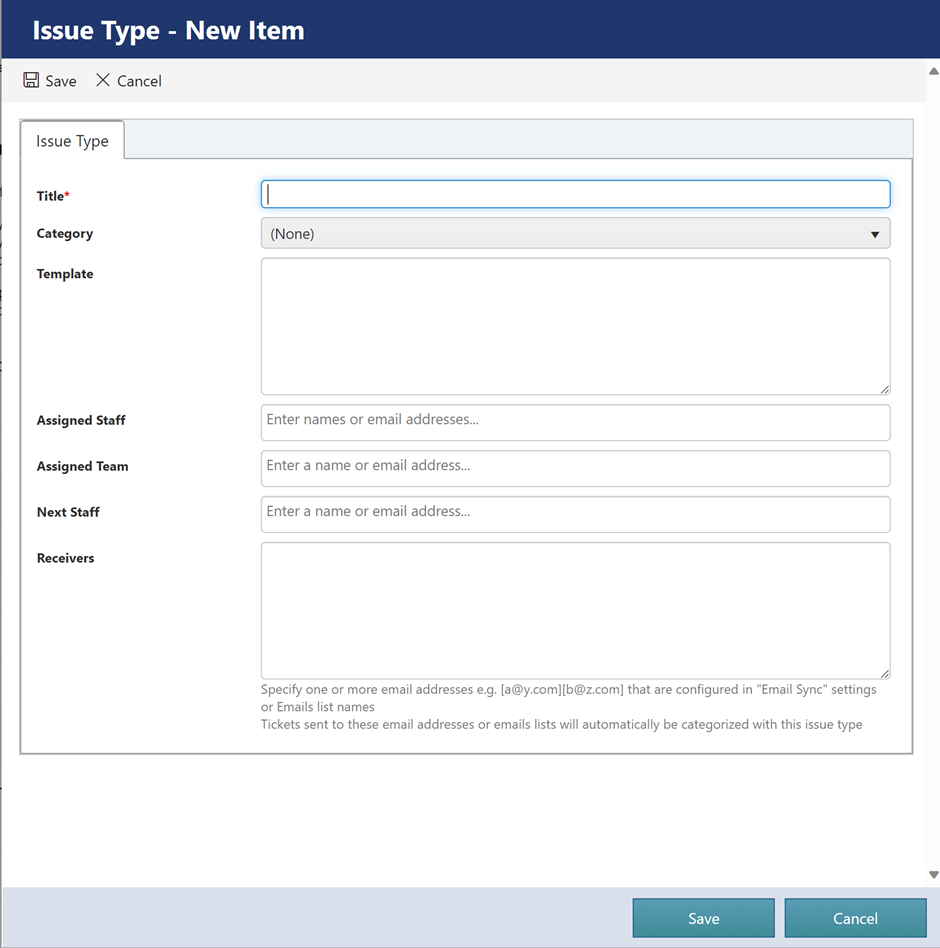
Task: Click inside the Receivers text area
Action: point(575,610)
